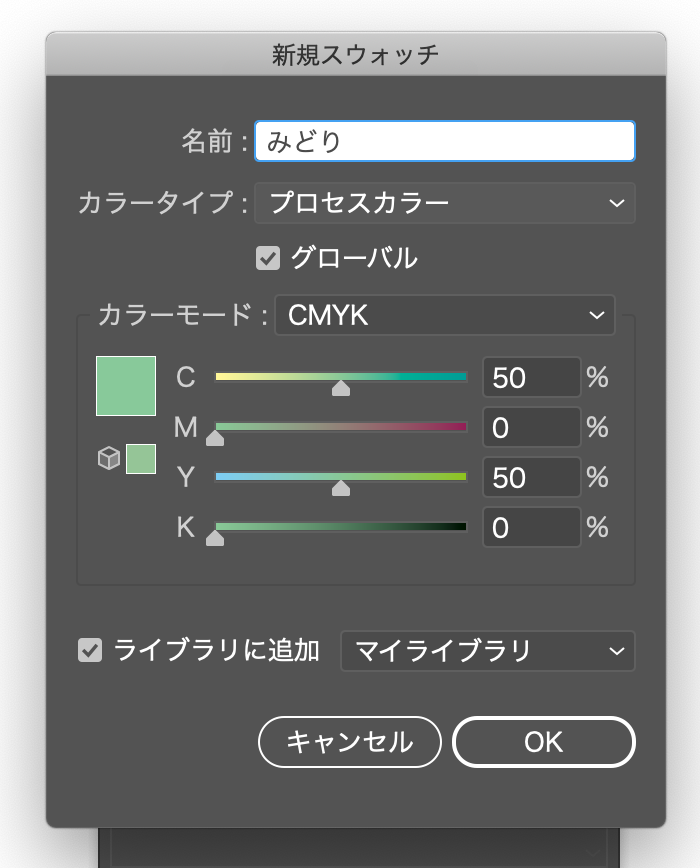Click the 名前 text field containing みどり
The width and height of the screenshot is (700, 868).
pos(445,141)
